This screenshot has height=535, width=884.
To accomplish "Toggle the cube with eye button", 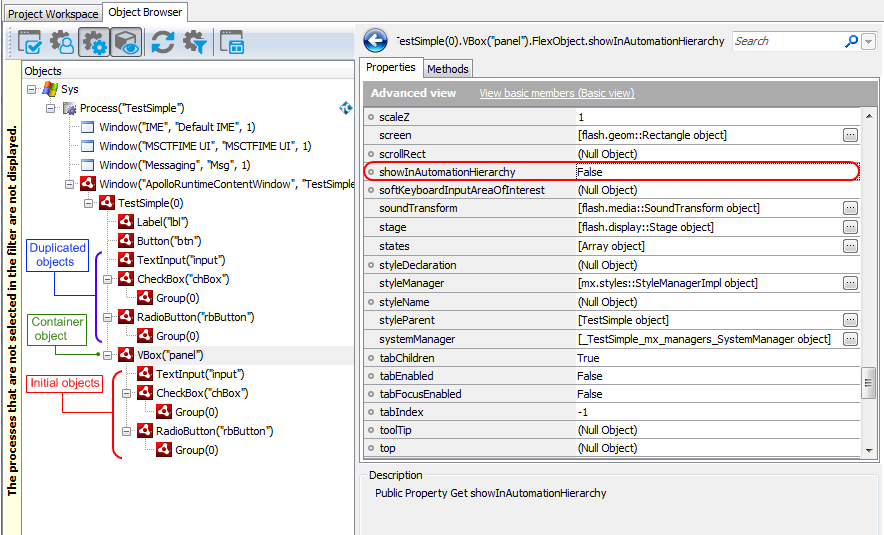I will coord(126,42).
